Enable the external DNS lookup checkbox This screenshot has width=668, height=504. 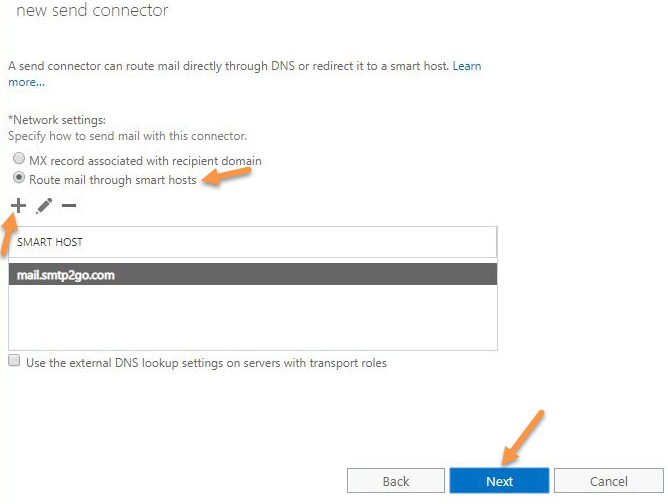(x=14, y=360)
